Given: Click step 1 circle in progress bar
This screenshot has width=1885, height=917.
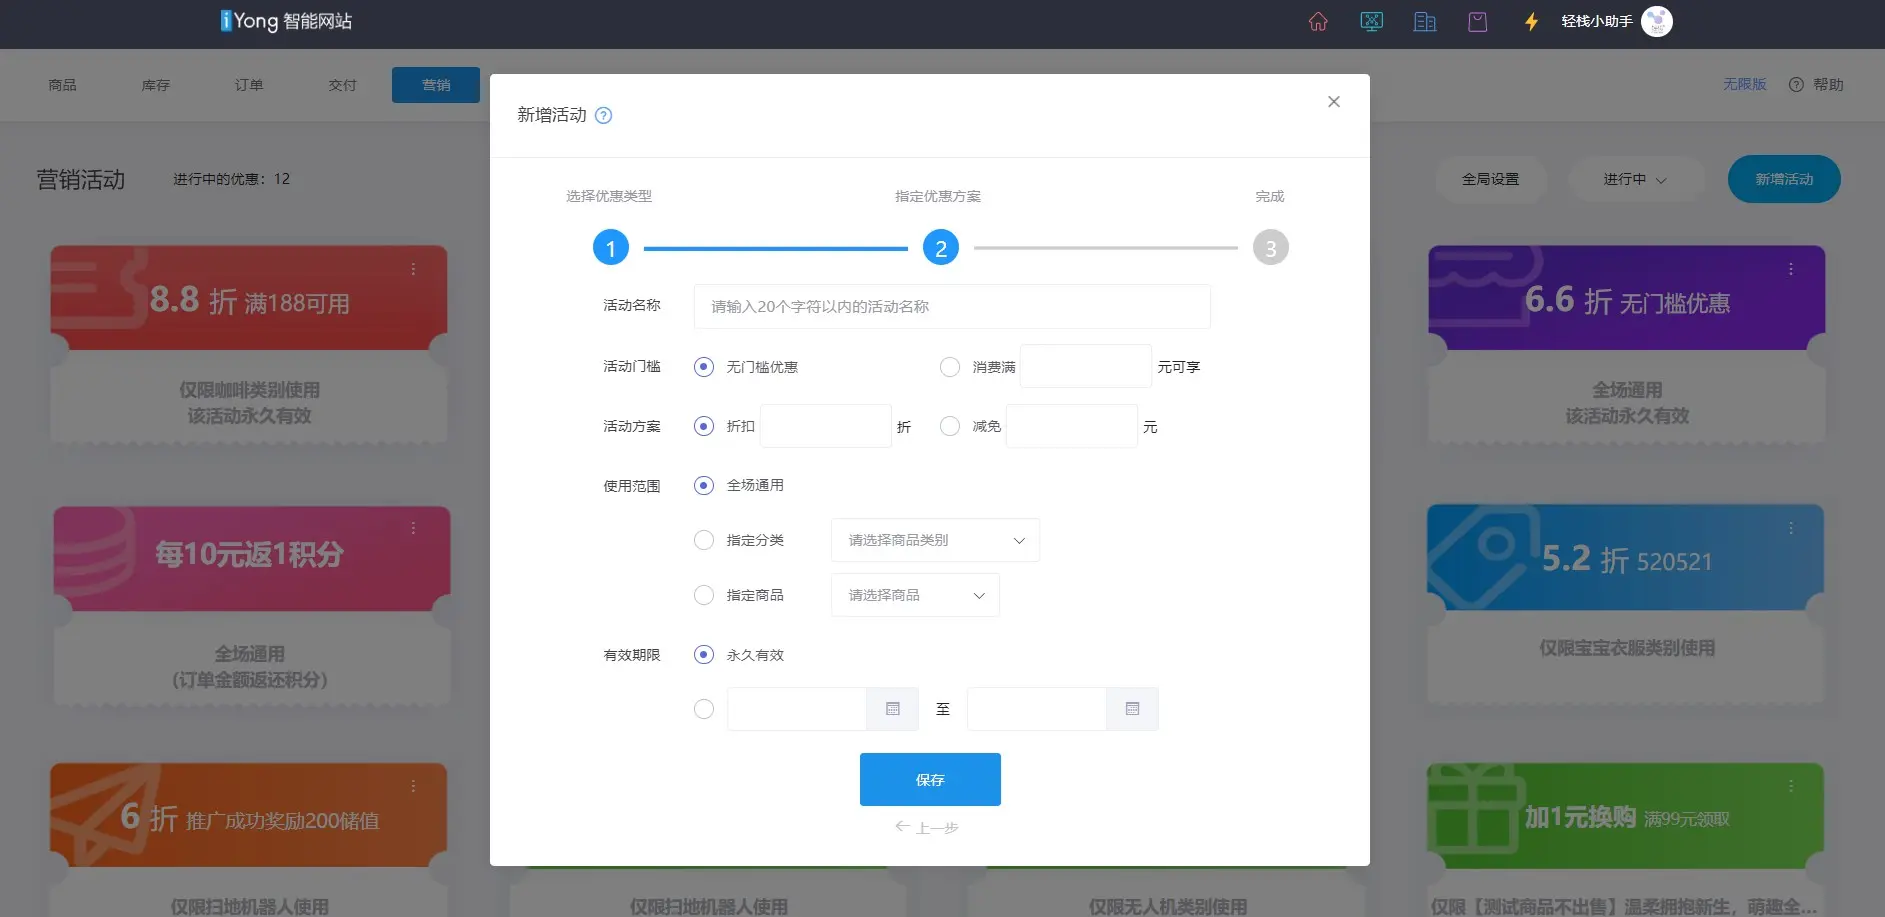Looking at the screenshot, I should 611,248.
